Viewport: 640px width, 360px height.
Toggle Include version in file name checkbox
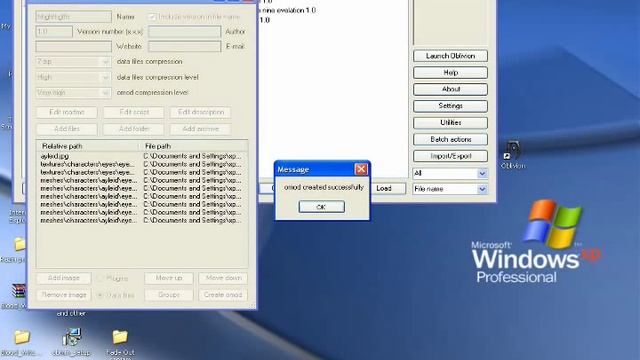pyautogui.click(x=152, y=17)
